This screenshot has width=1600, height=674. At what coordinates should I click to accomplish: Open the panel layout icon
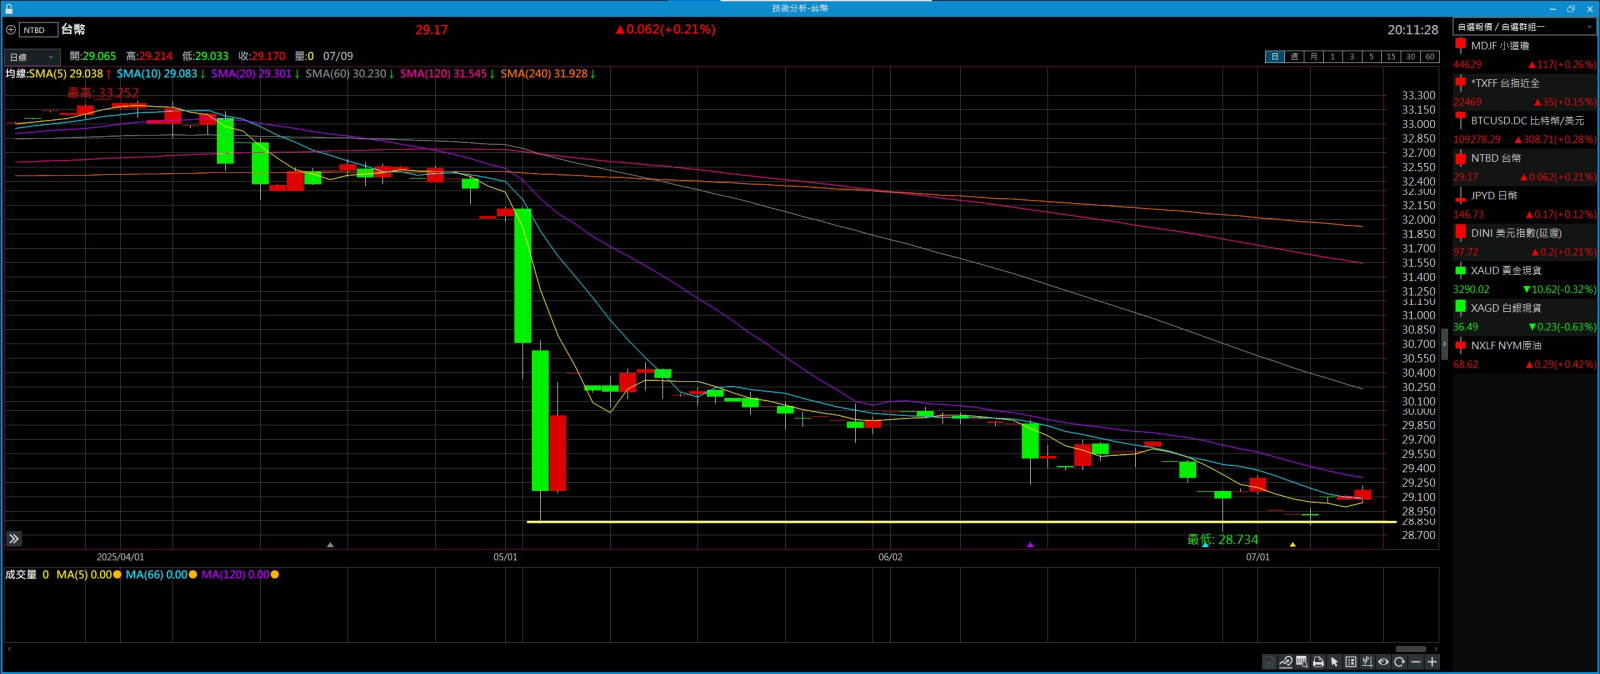1351,662
